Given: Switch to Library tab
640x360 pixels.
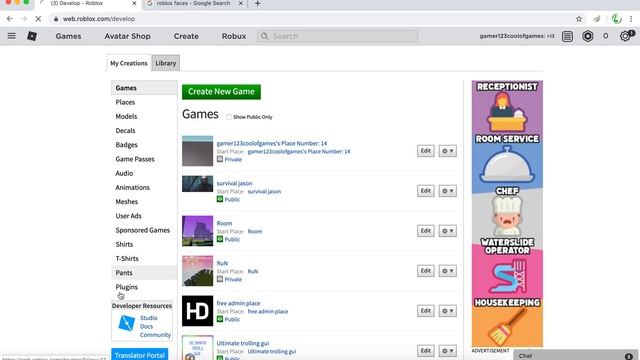Looking at the screenshot, I should coord(166,63).
